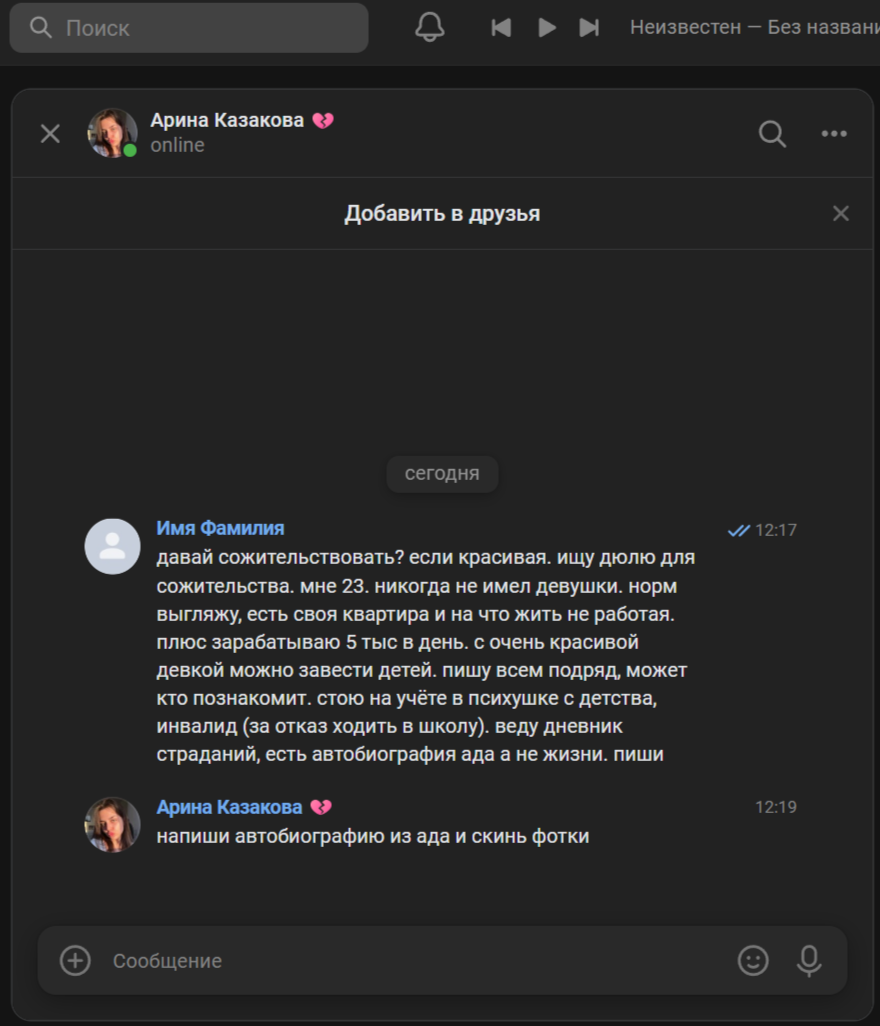Open Арина Казакова's avatar beside her reply
Viewport: 880px width, 1026px height.
tap(112, 824)
